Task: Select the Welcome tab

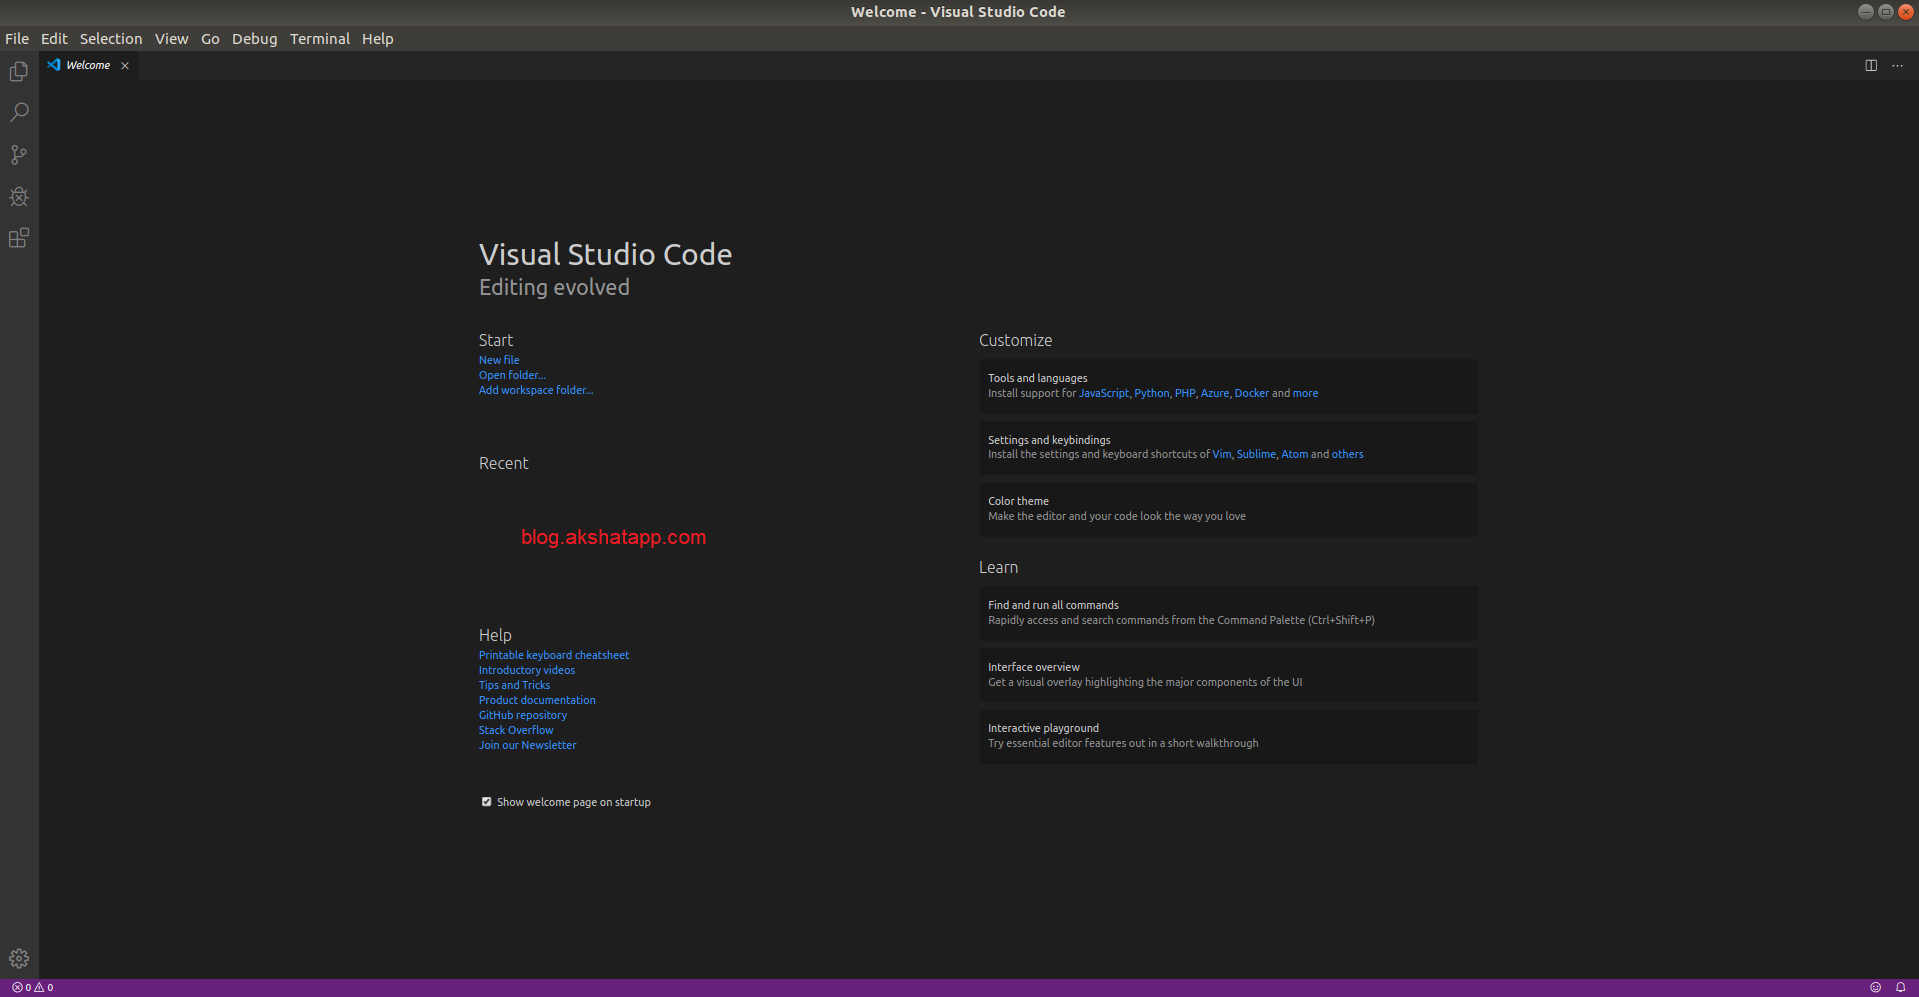Action: 88,65
